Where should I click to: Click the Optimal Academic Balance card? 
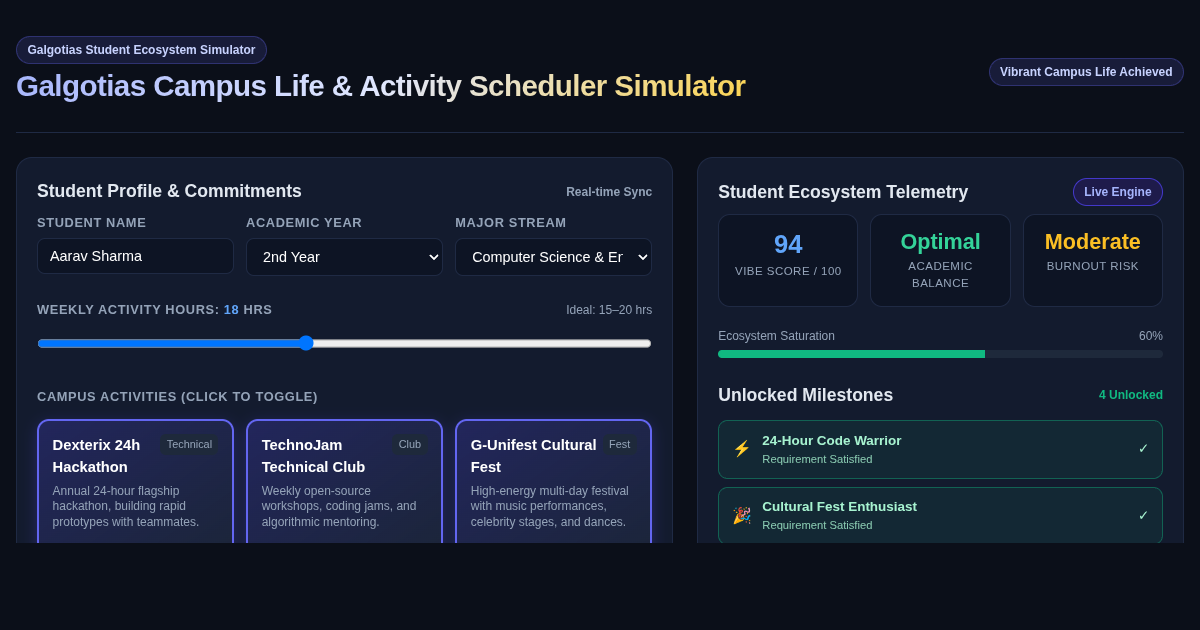tap(940, 260)
